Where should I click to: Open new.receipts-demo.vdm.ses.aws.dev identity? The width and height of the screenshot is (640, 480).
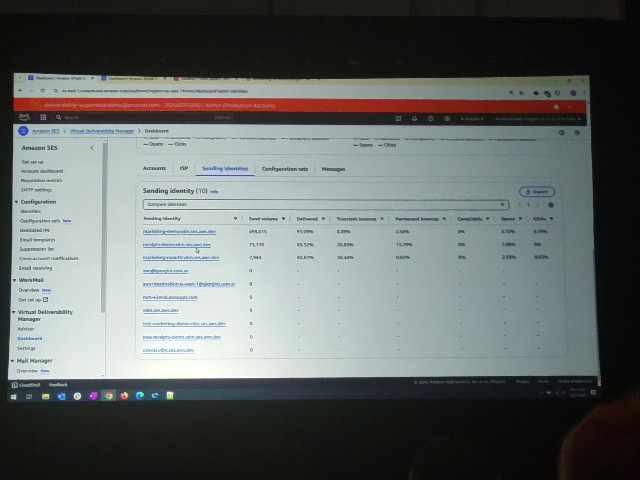(182, 337)
